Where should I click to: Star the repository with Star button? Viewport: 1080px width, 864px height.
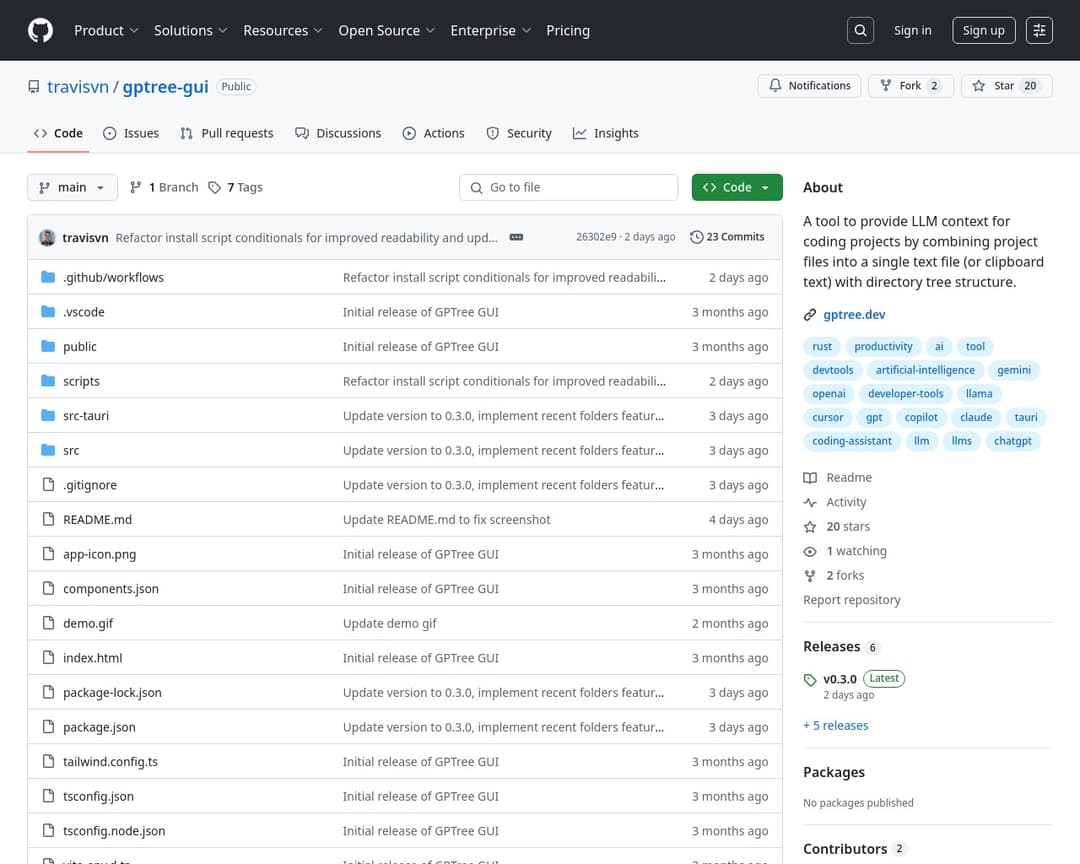click(1006, 86)
